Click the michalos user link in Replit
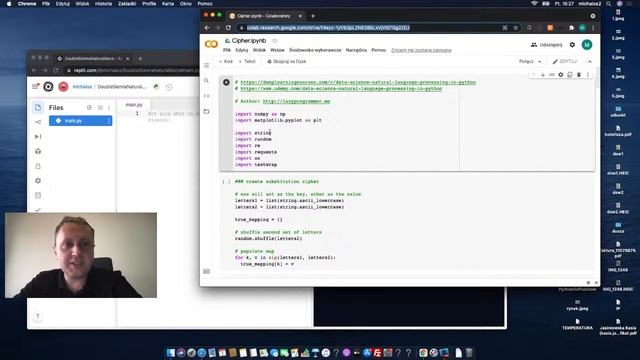The height and width of the screenshot is (360, 640). tap(82, 87)
